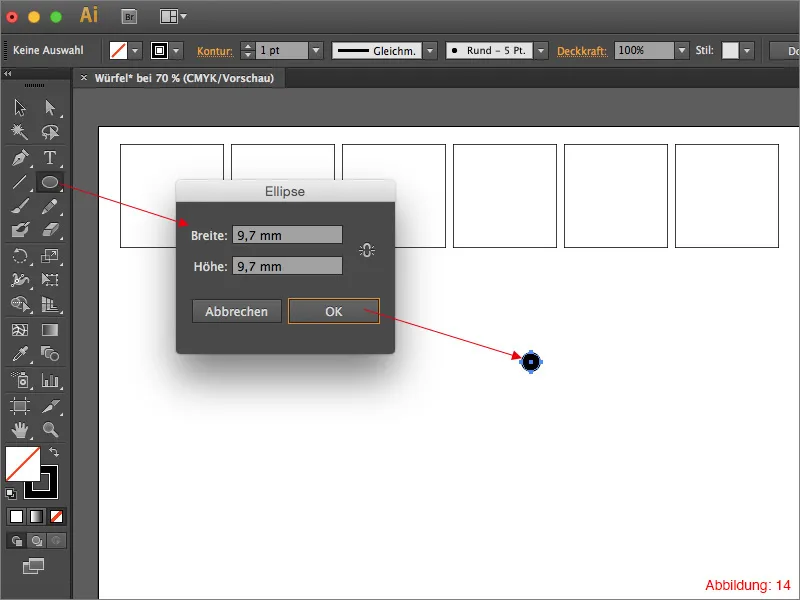Choose the Zoom tool
The image size is (800, 600).
49,430
